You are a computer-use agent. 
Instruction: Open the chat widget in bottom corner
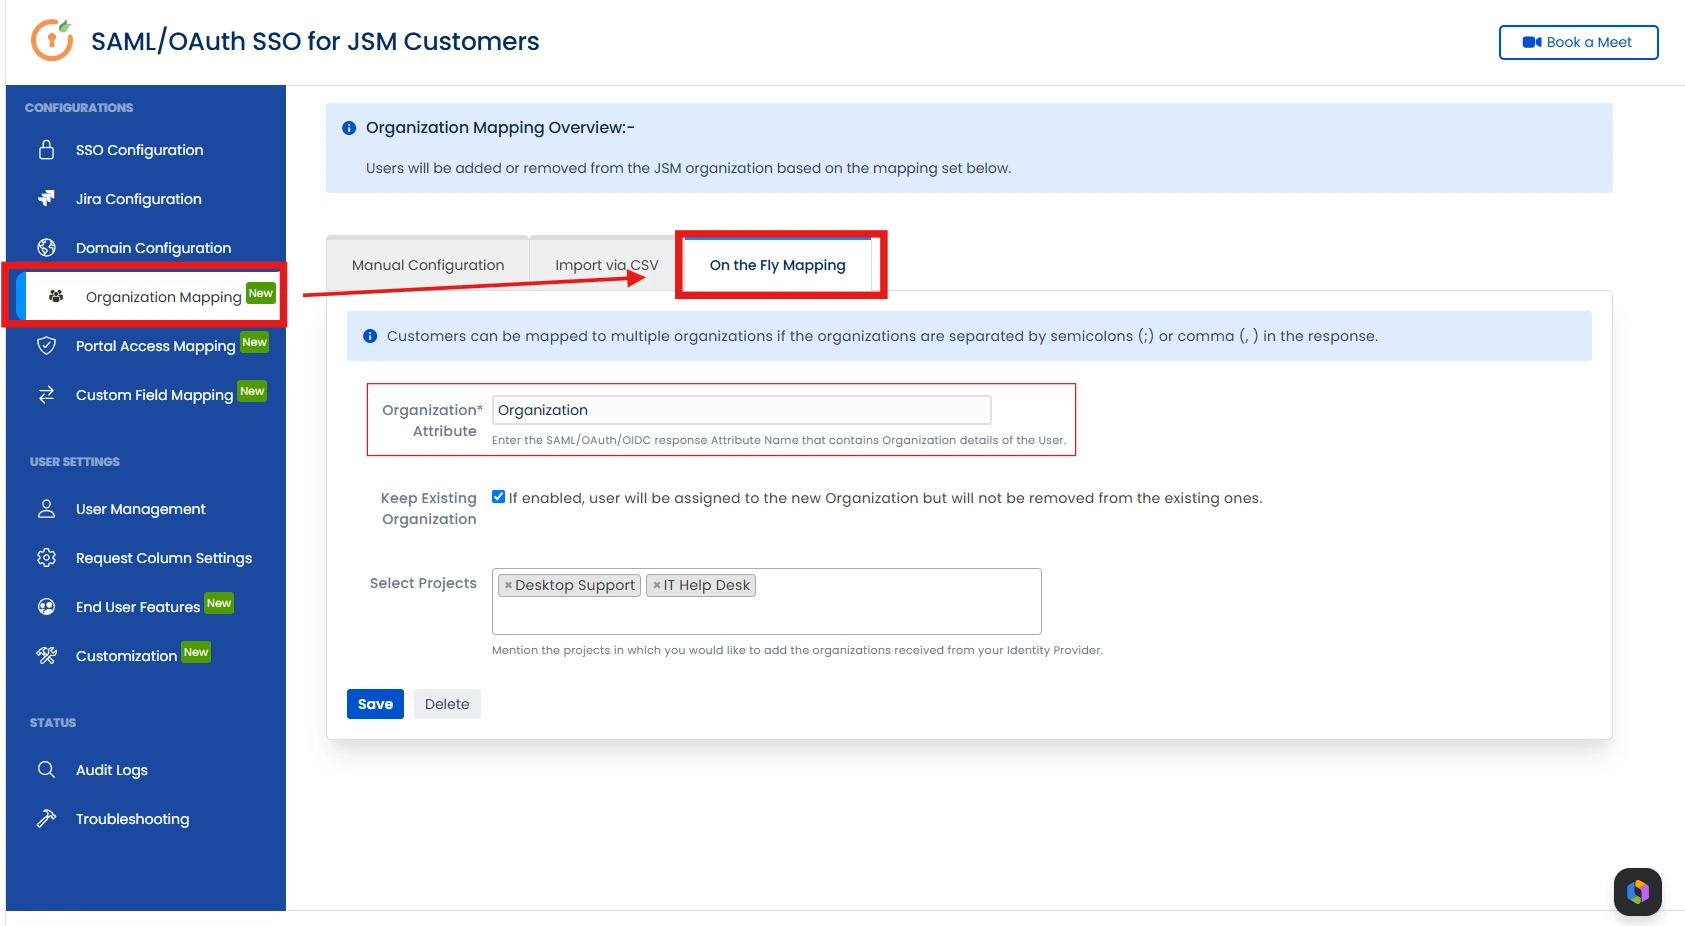click(1637, 891)
